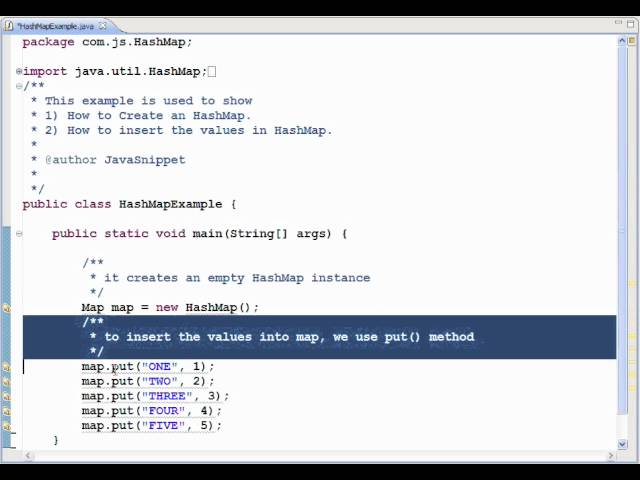Select the HashMapExample.java editor tab
The width and height of the screenshot is (640, 480).
coord(56,26)
